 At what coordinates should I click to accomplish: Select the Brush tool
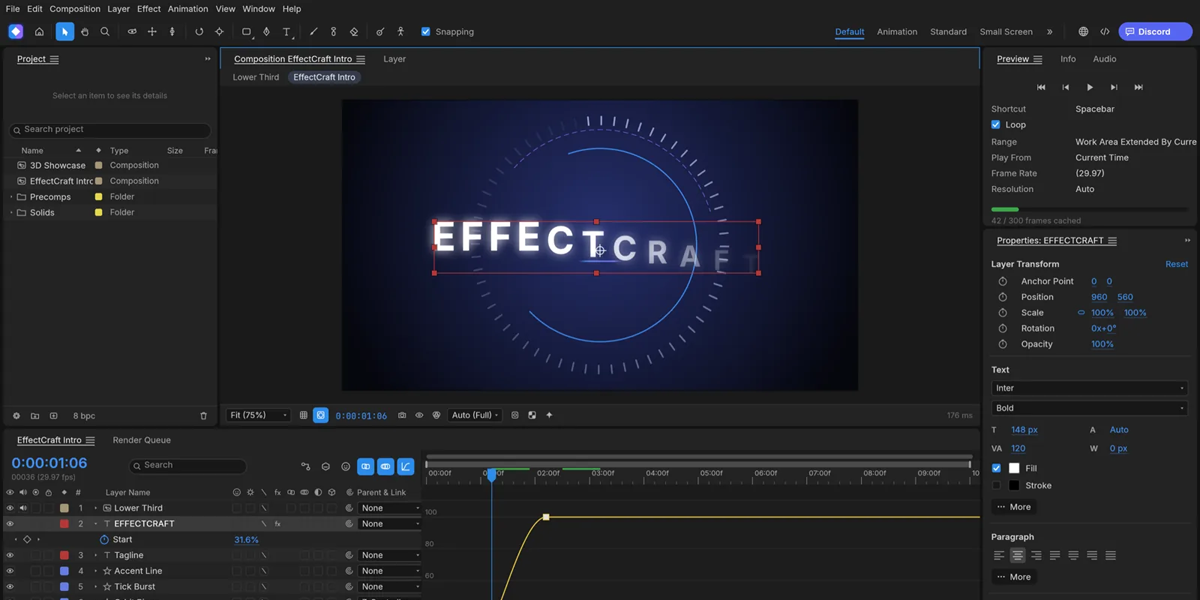[x=313, y=32]
